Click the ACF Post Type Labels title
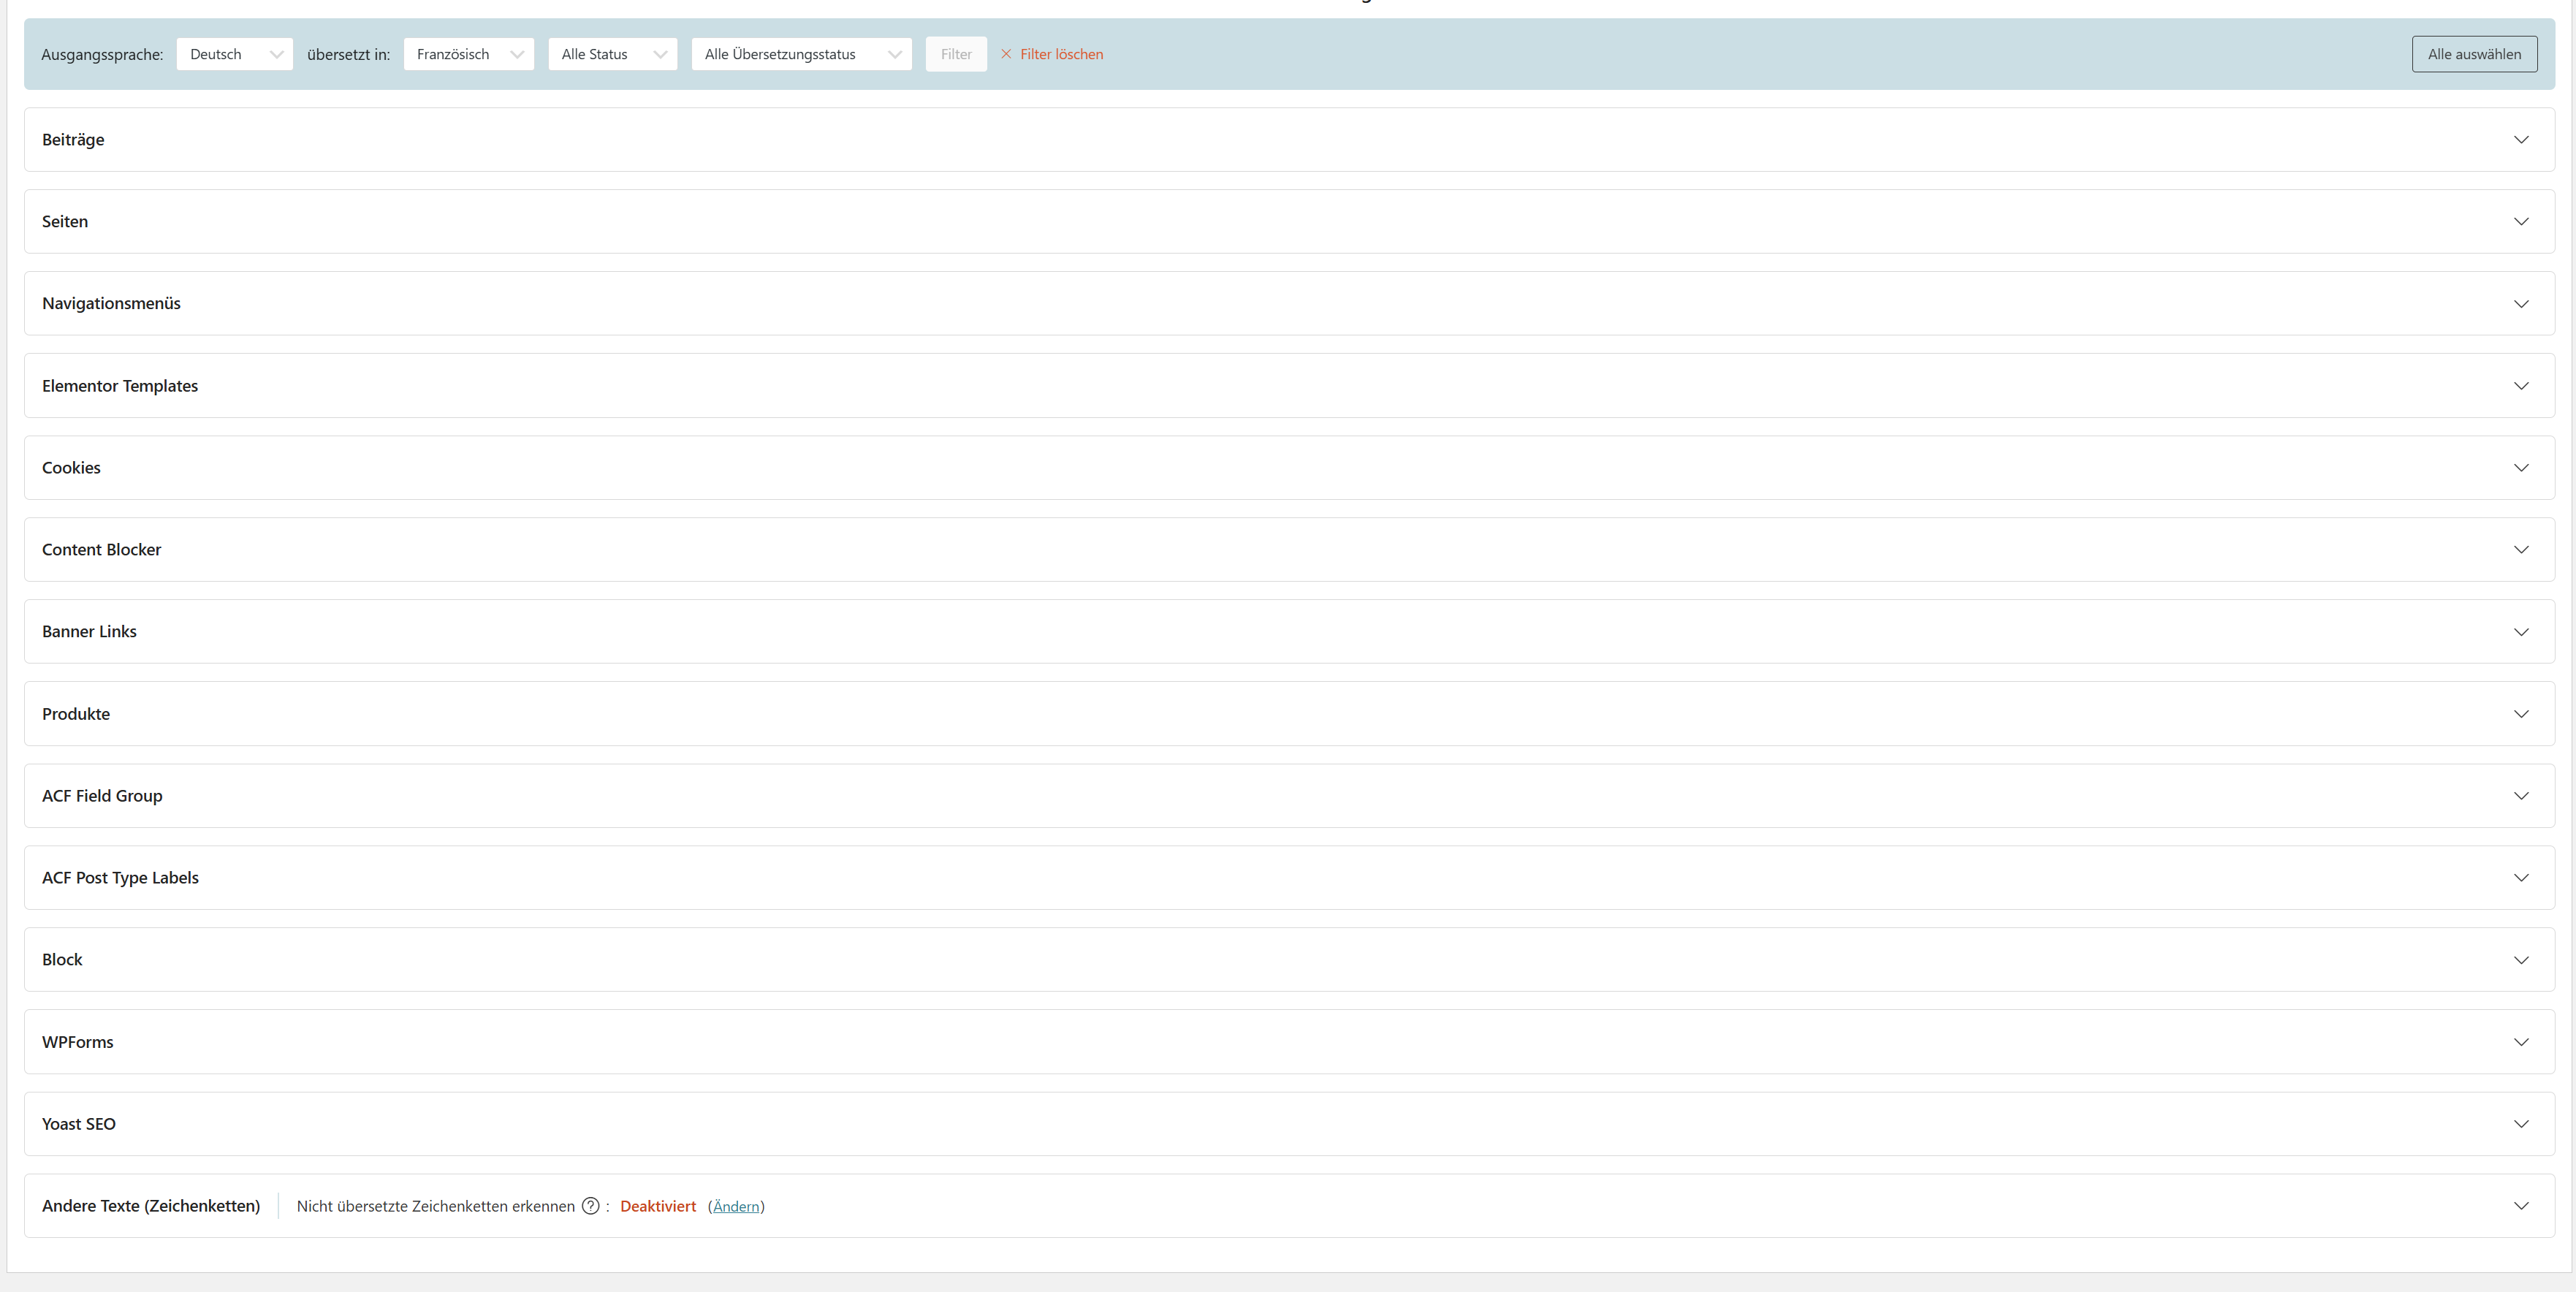The height and width of the screenshot is (1292, 2576). [x=120, y=878]
